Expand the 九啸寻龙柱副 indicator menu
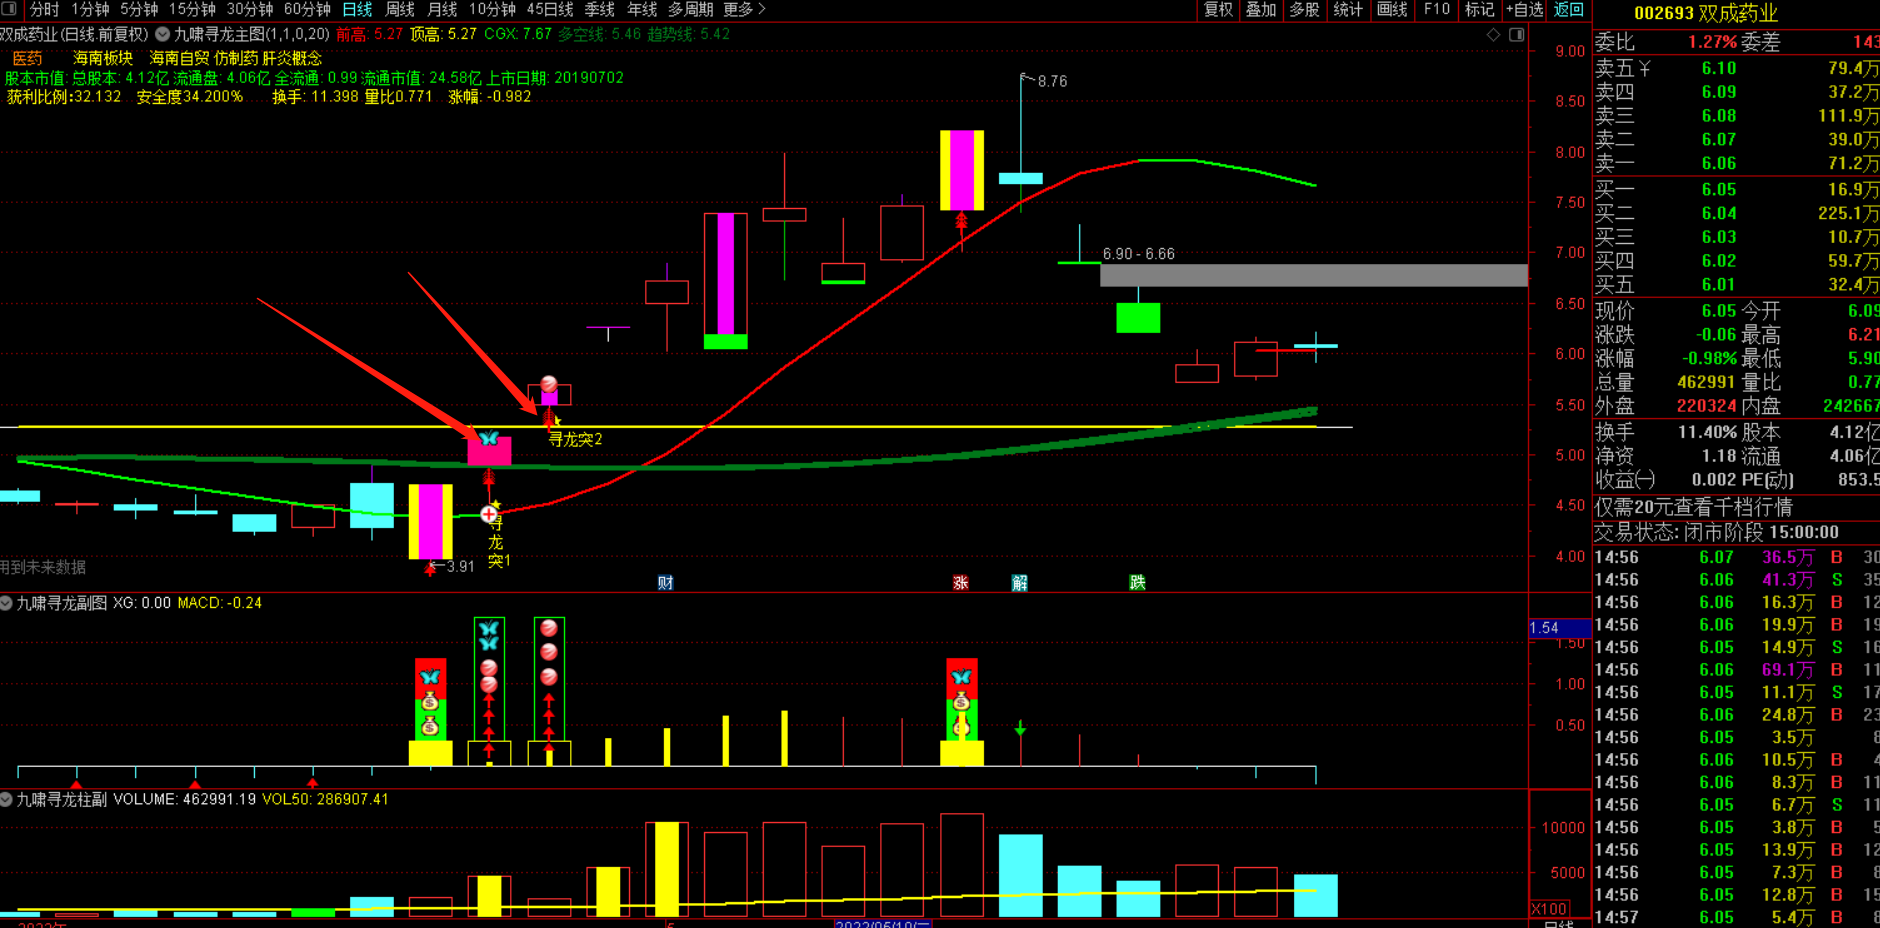This screenshot has width=1880, height=928. [7, 800]
